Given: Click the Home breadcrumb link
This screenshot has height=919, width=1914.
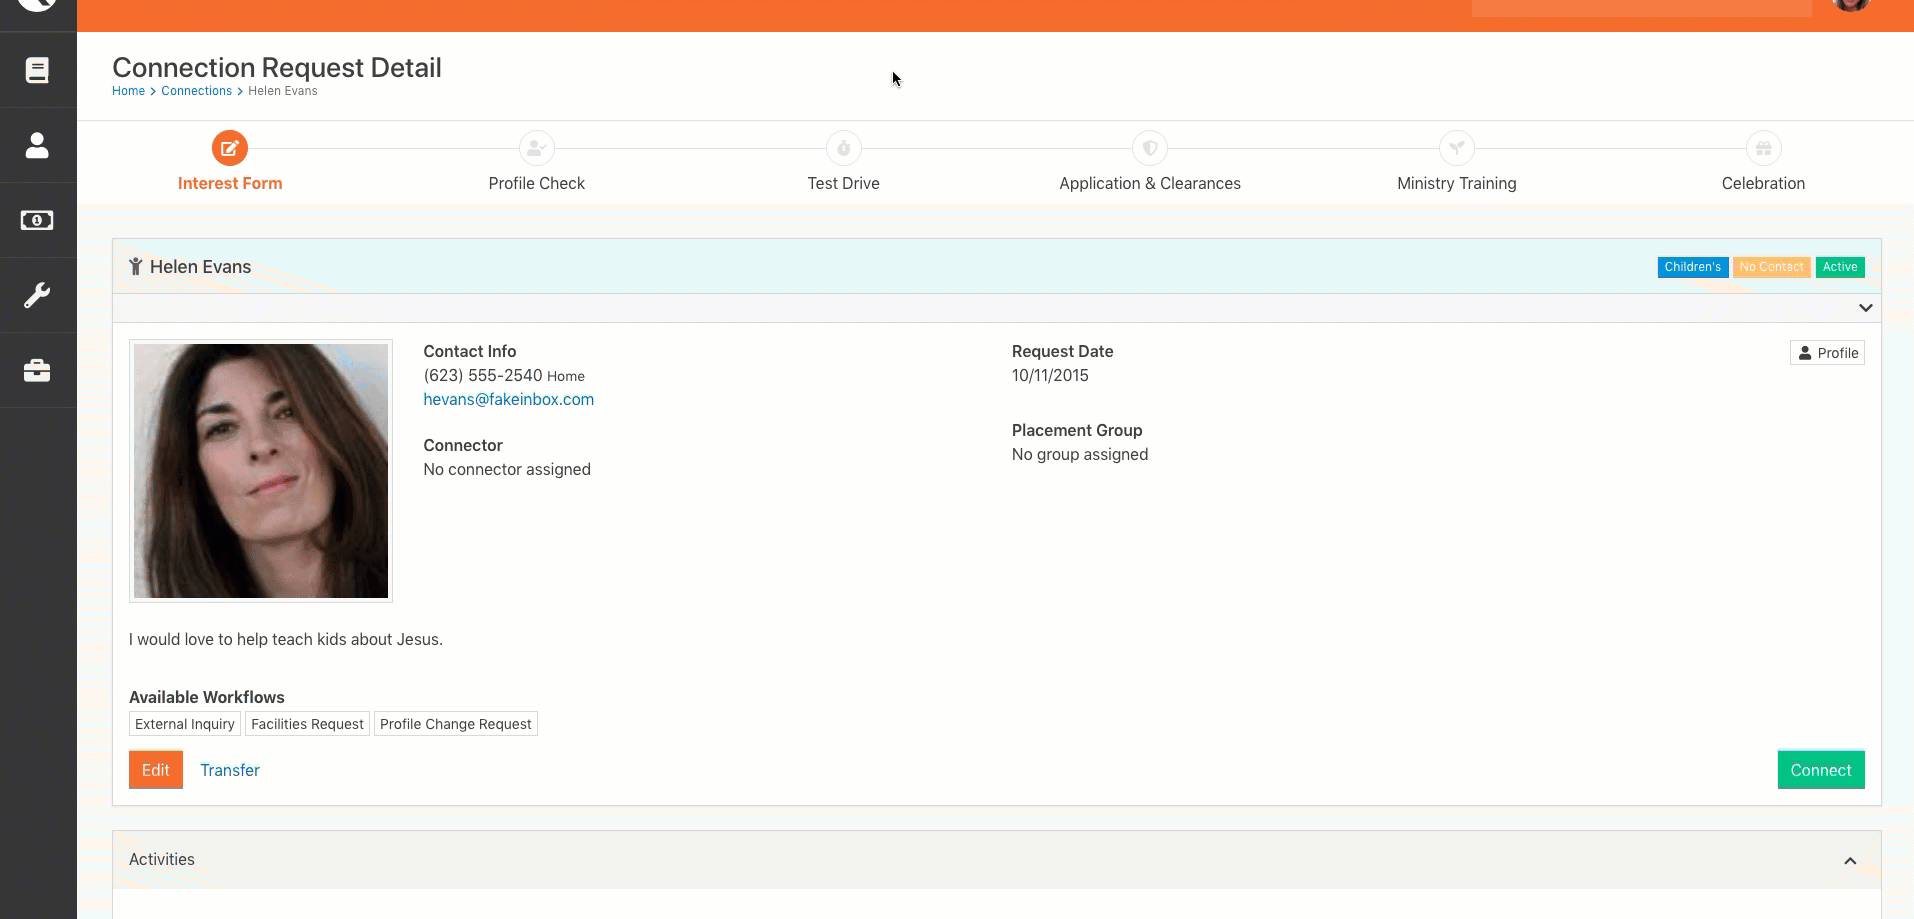Looking at the screenshot, I should 128,91.
